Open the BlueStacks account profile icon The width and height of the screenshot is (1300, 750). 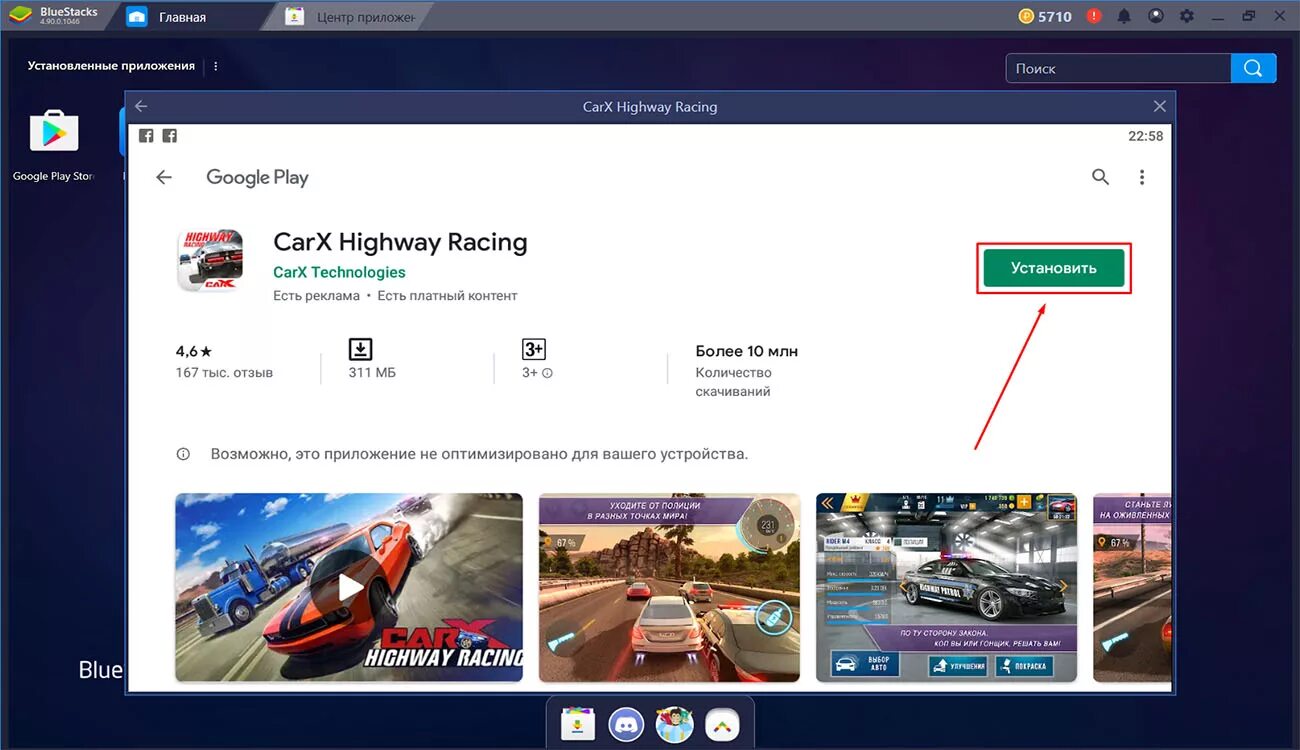(1156, 16)
